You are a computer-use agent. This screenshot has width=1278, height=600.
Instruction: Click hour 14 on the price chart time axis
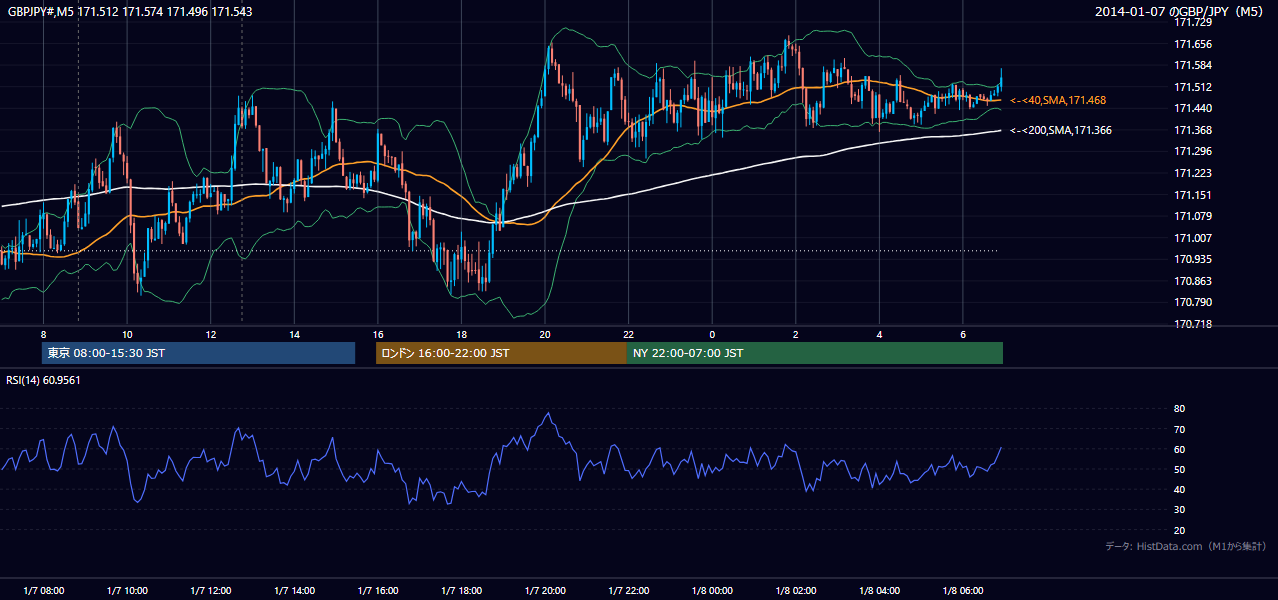294,334
